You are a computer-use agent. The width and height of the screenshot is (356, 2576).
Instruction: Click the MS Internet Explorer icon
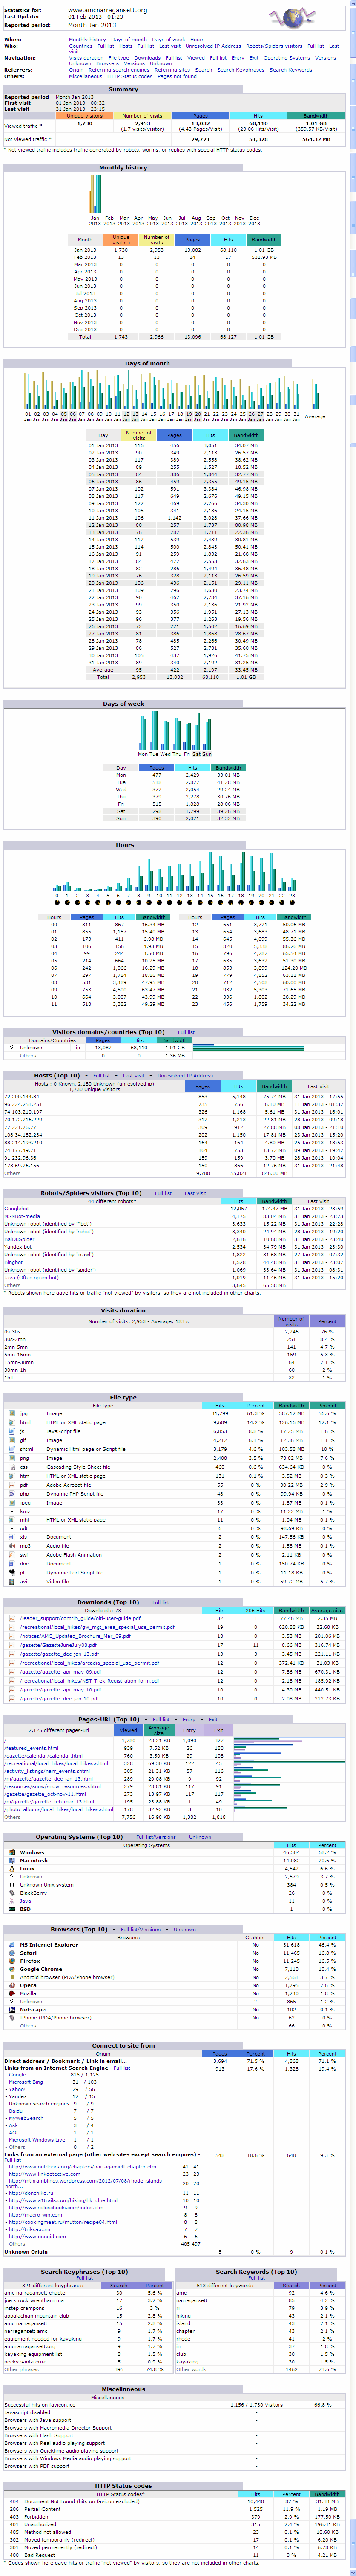[11, 1944]
